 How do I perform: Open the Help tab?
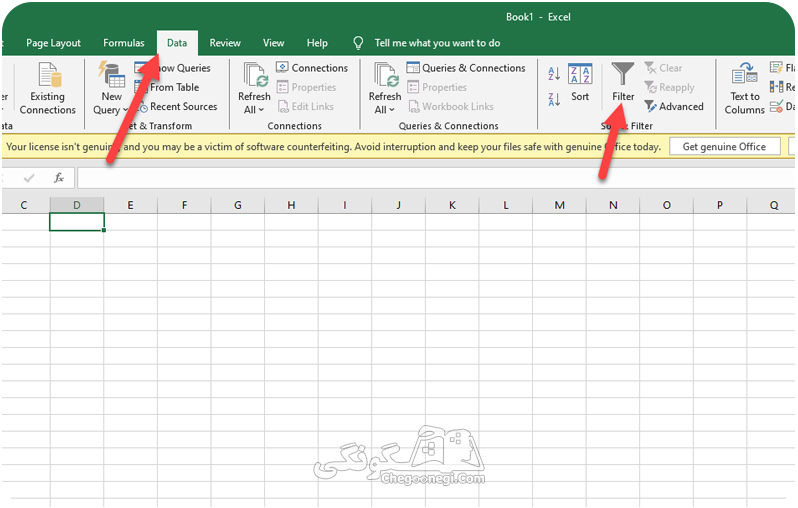tap(317, 43)
